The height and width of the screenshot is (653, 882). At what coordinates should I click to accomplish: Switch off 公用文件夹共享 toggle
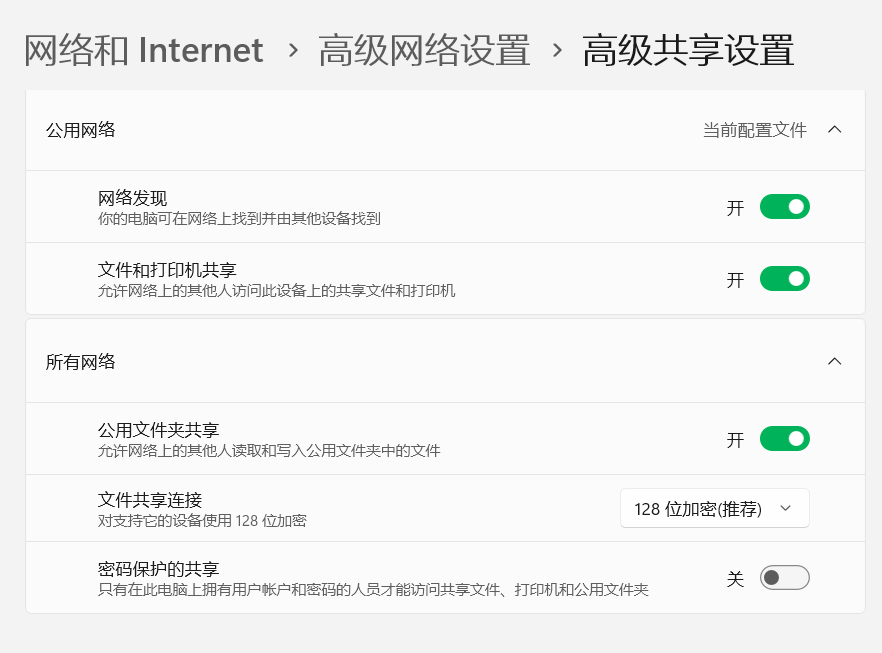785,439
